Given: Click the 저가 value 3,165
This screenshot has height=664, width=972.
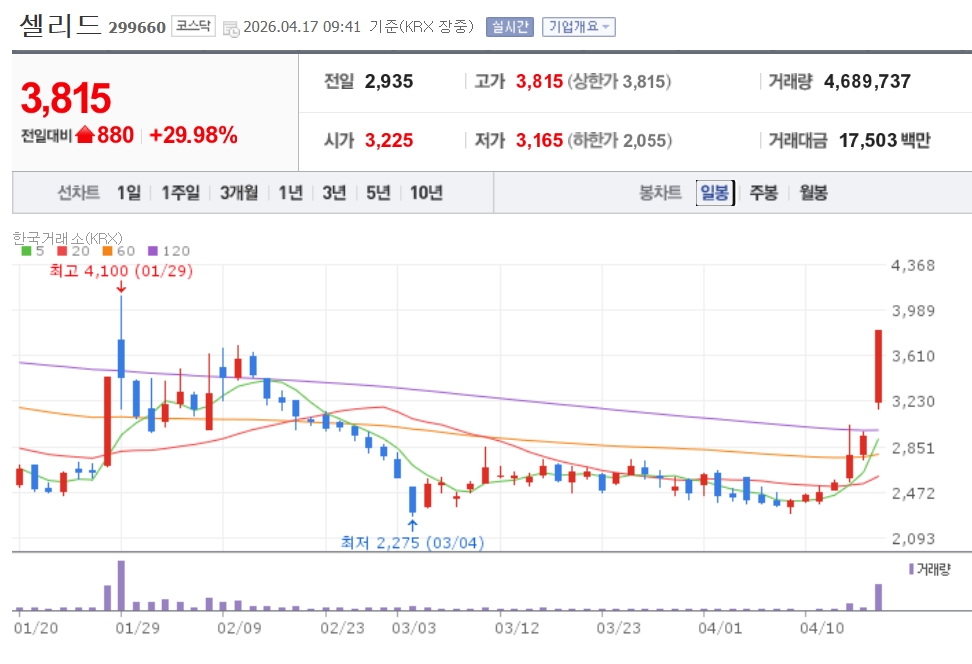Looking at the screenshot, I should coord(539,140).
